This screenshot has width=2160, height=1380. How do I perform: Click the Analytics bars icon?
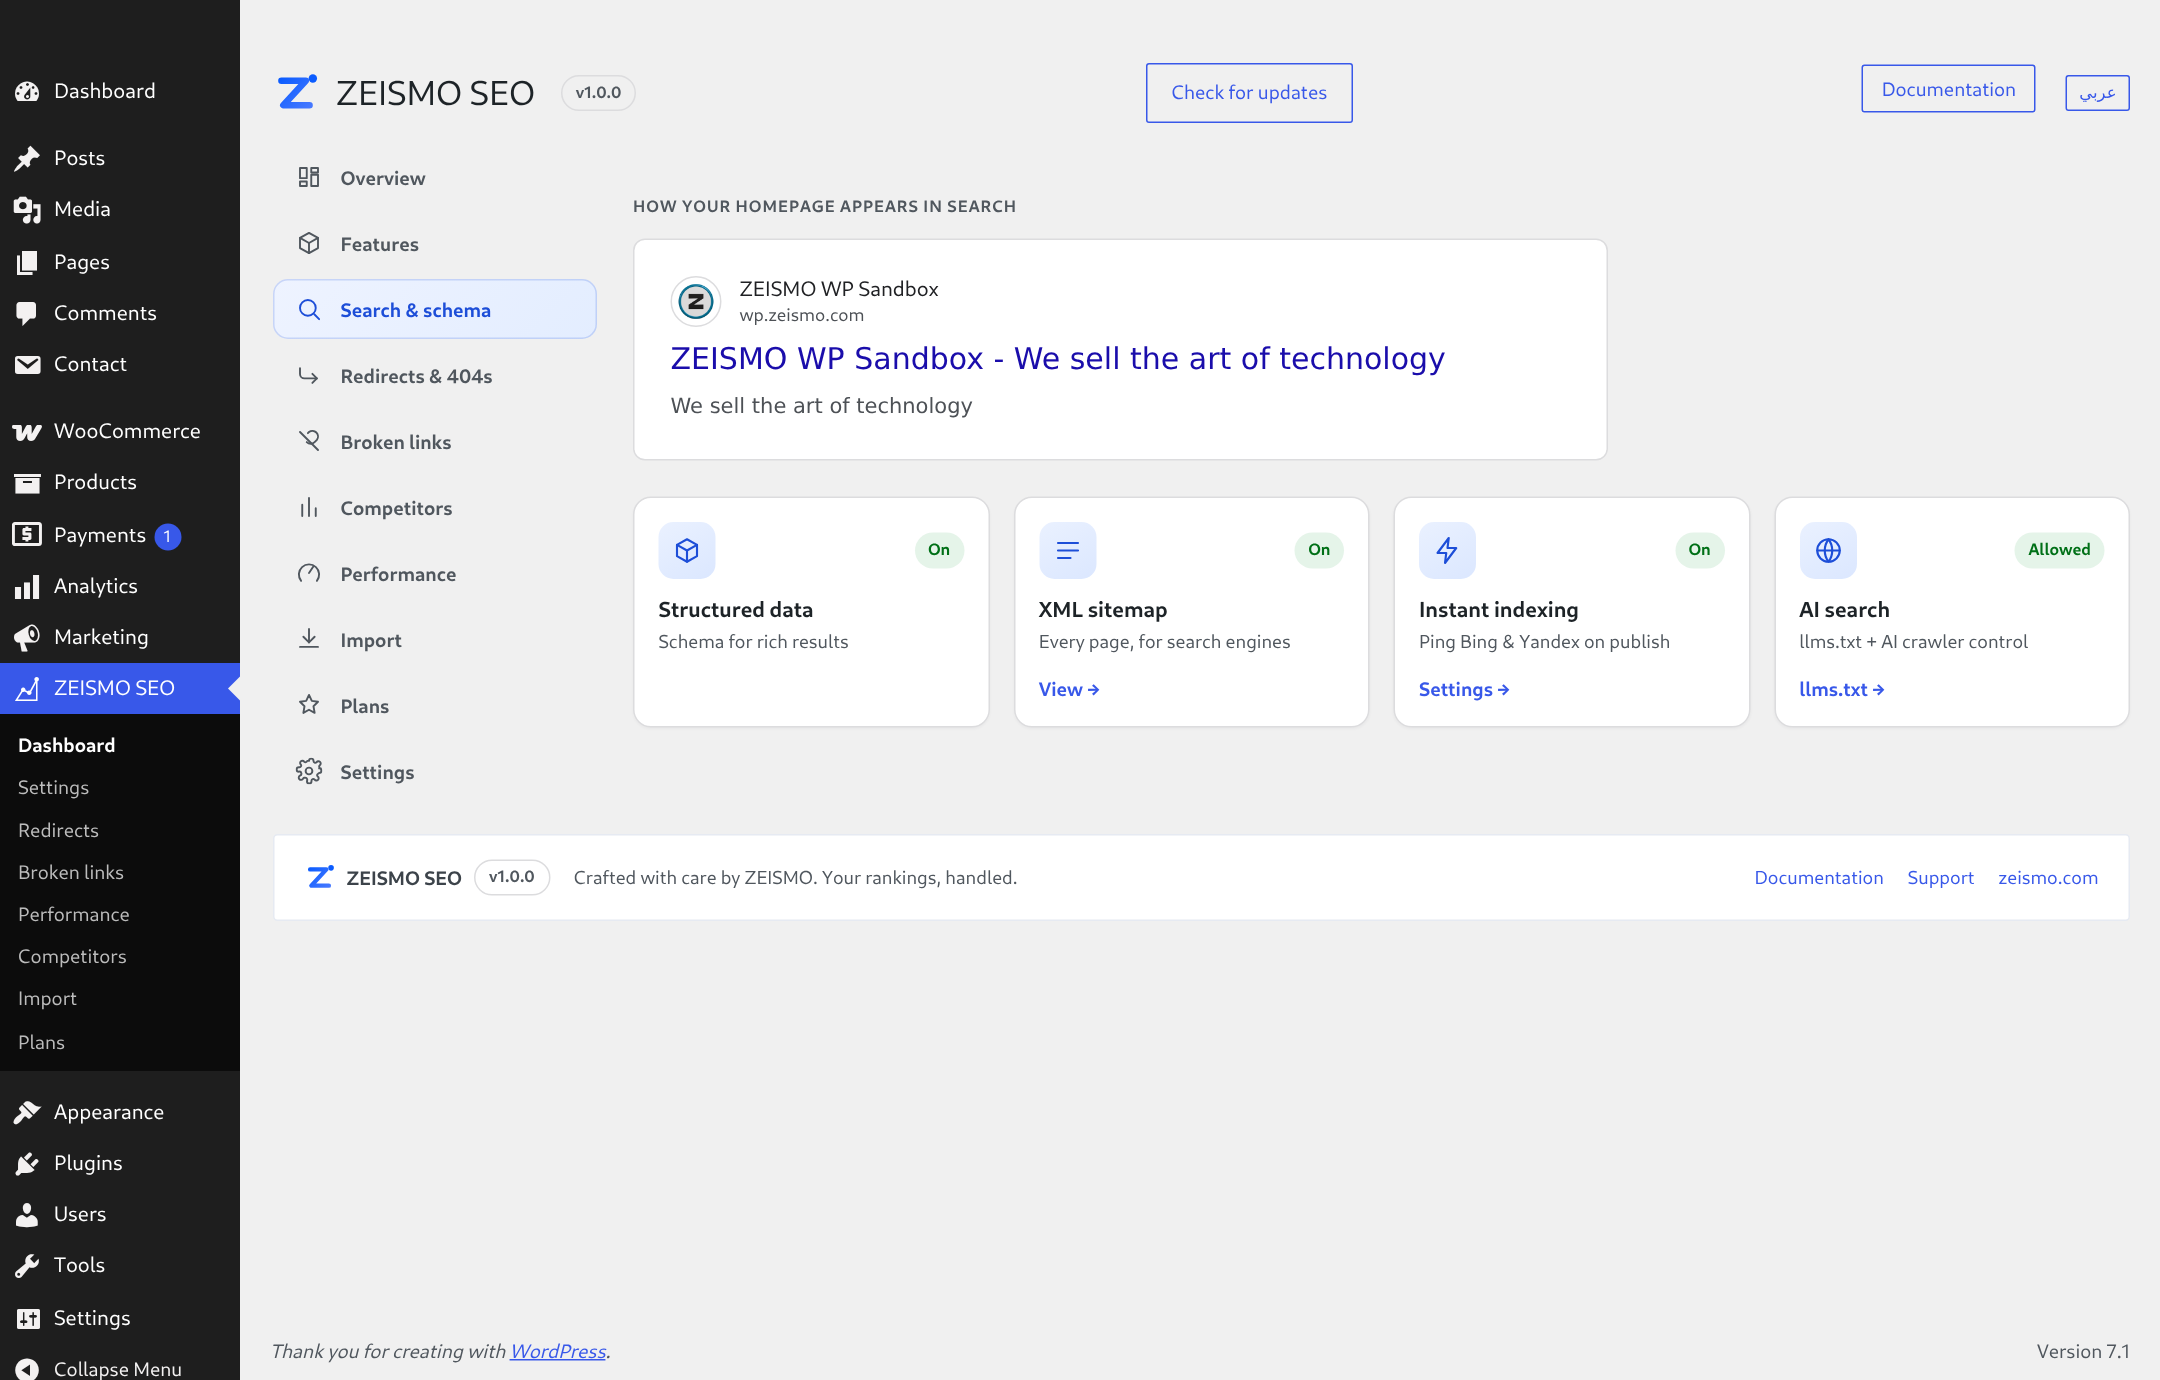pos(27,586)
